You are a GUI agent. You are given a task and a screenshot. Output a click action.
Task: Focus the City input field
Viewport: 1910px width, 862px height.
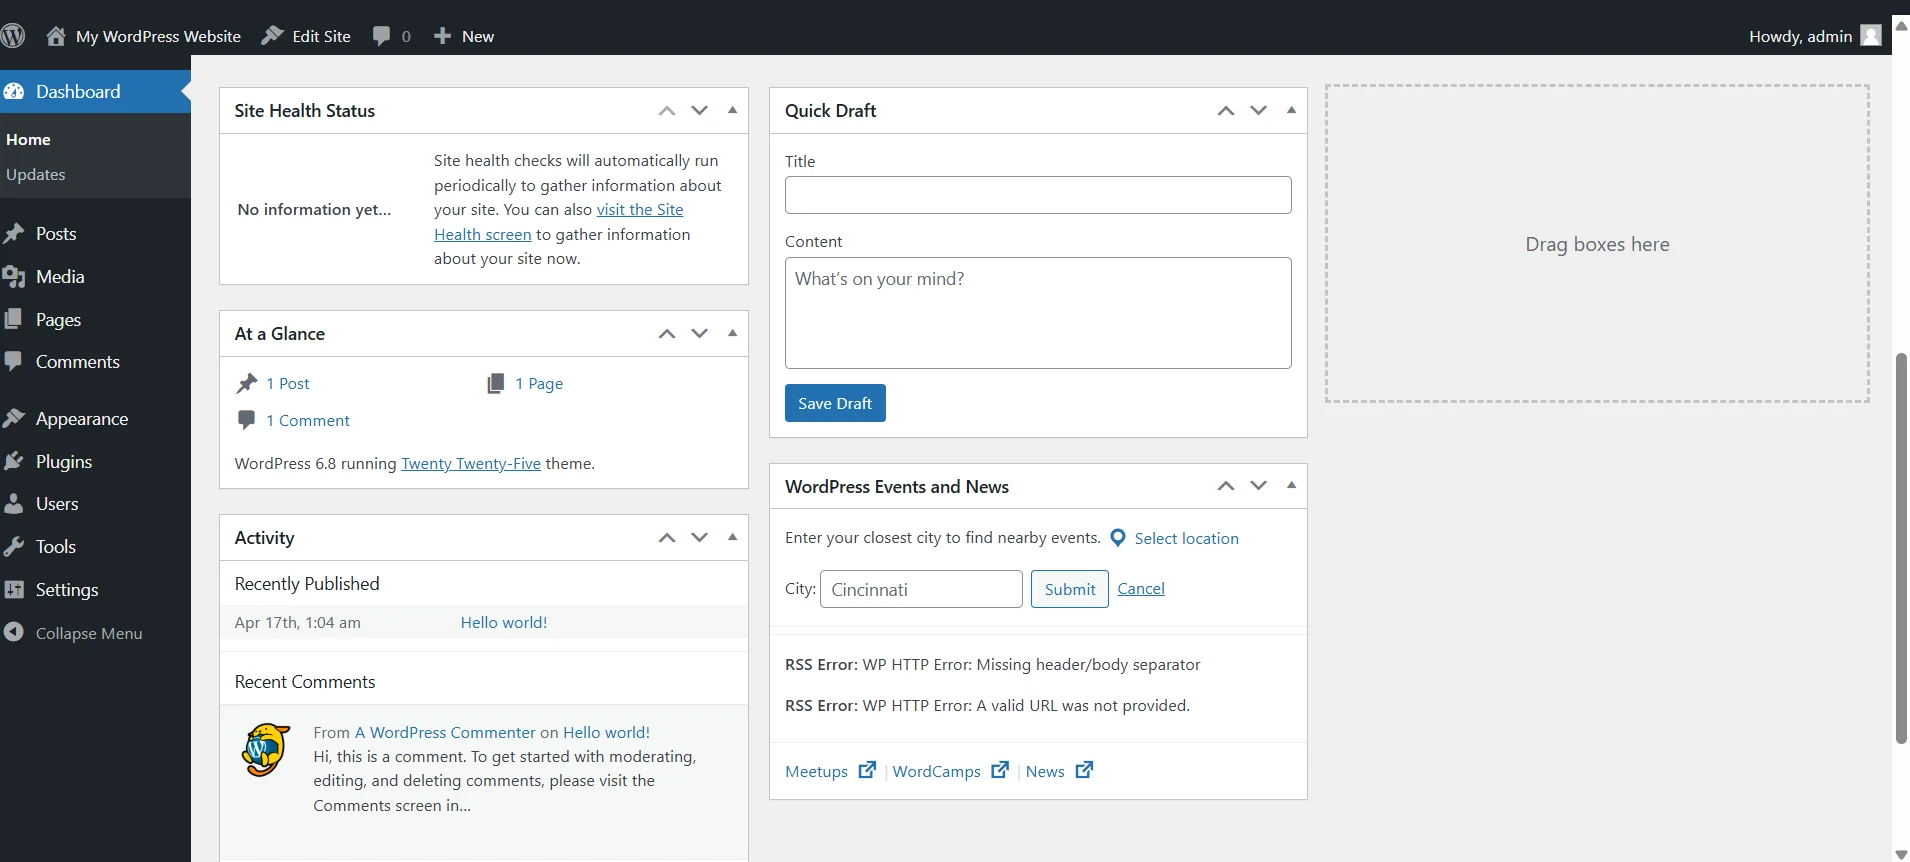[x=921, y=589]
